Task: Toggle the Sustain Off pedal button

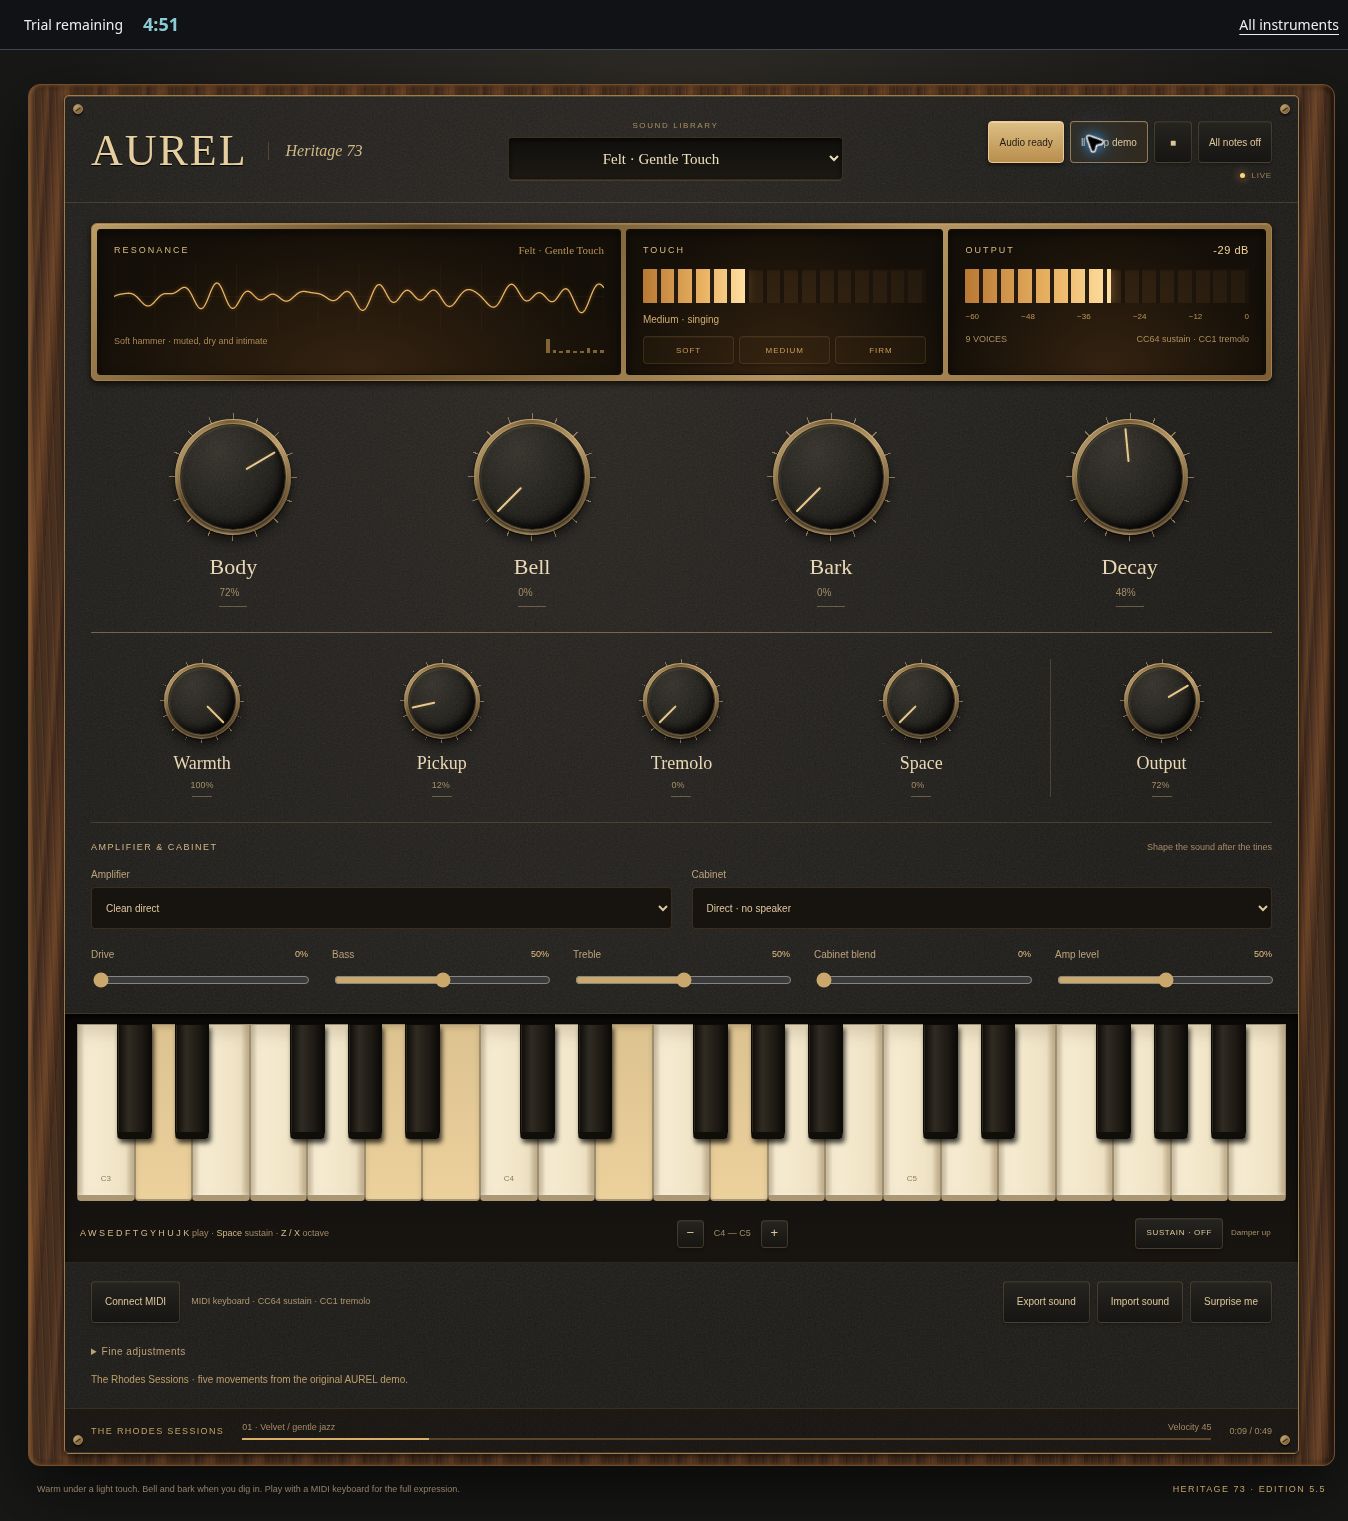Action: pyautogui.click(x=1178, y=1233)
